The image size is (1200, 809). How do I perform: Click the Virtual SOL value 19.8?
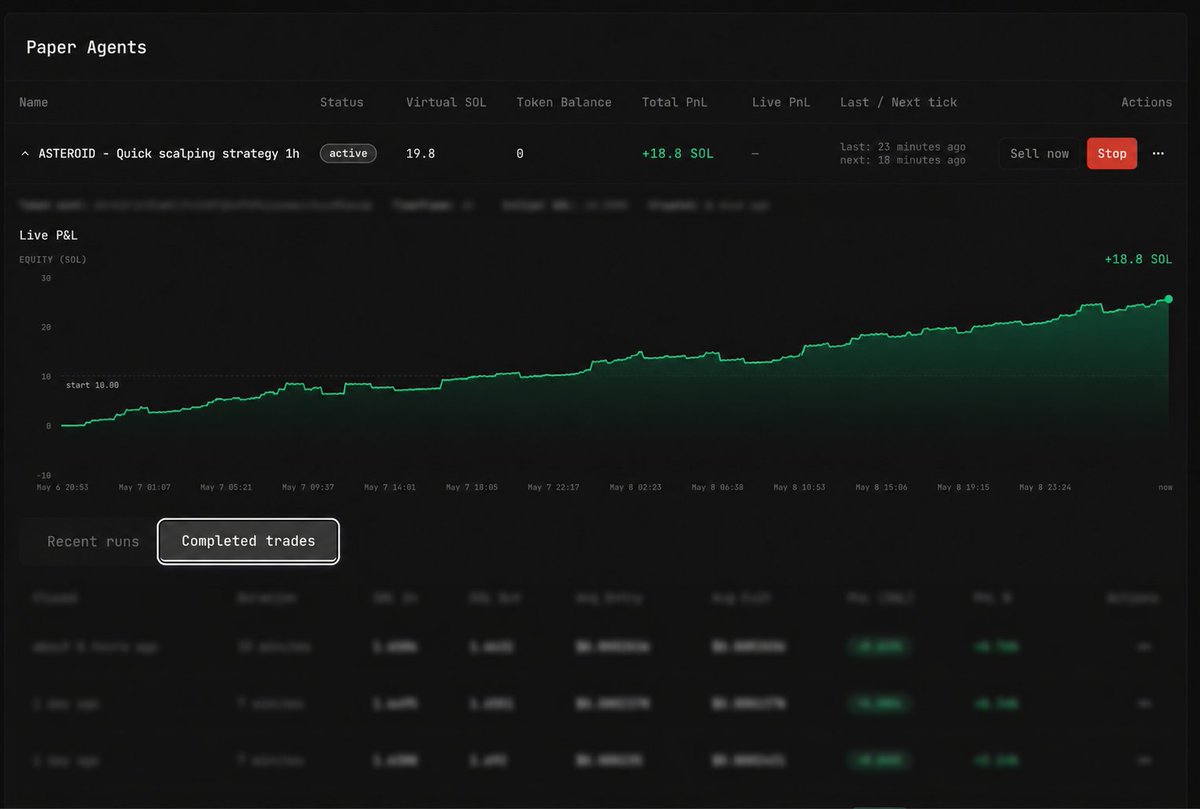coord(420,154)
